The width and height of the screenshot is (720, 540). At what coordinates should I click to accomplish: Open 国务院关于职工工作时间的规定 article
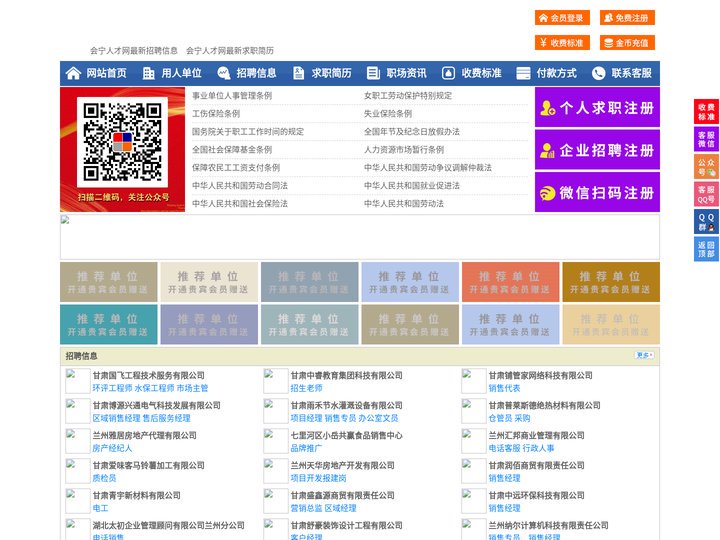point(248,131)
